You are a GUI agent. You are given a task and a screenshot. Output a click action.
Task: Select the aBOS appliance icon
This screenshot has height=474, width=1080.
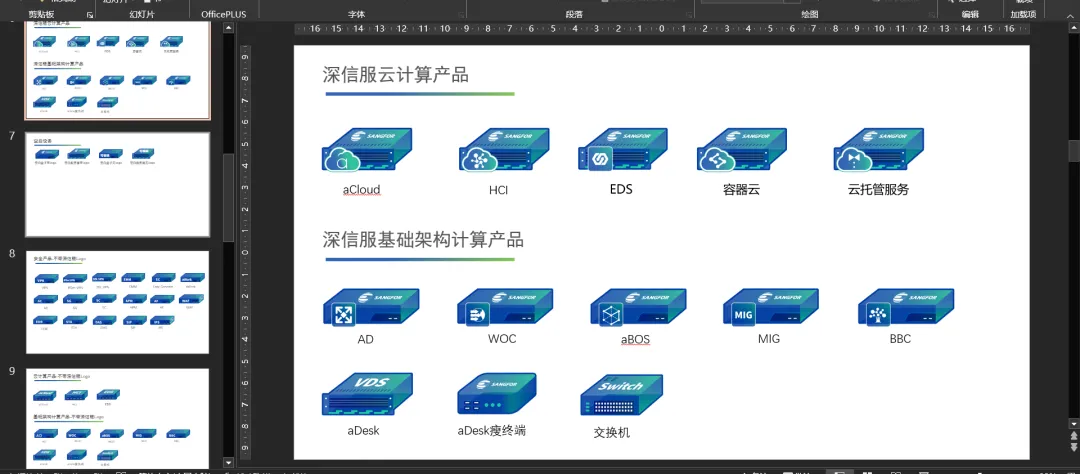(638, 307)
